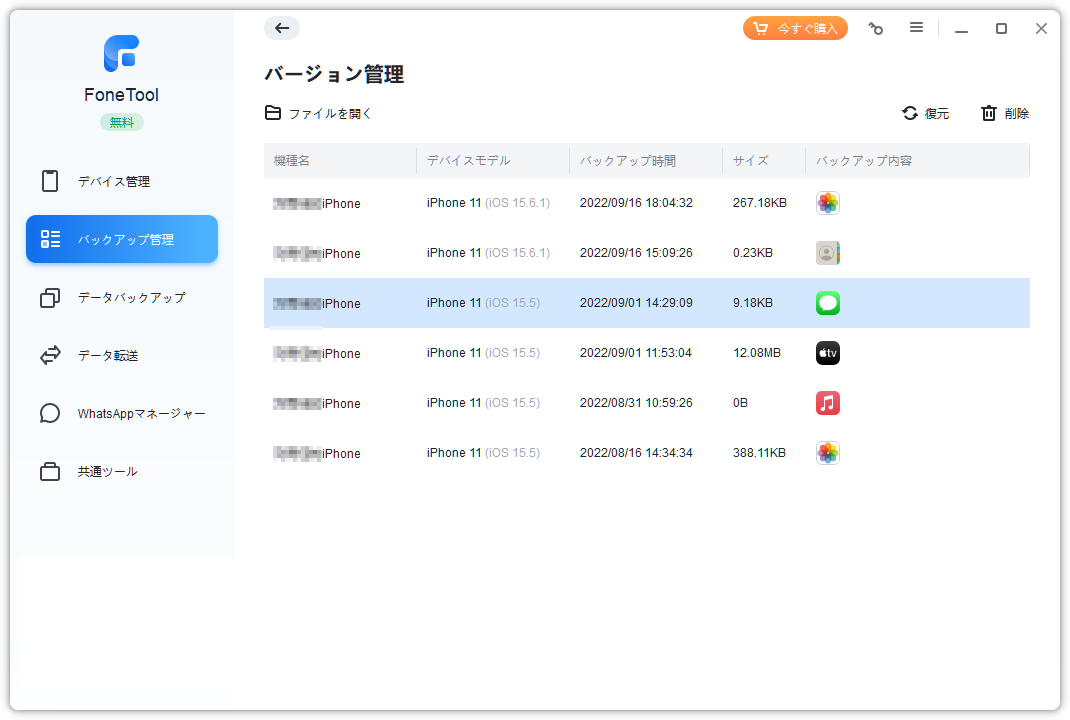Click 復元 to restore backup
This screenshot has width=1070, height=720.
(925, 114)
